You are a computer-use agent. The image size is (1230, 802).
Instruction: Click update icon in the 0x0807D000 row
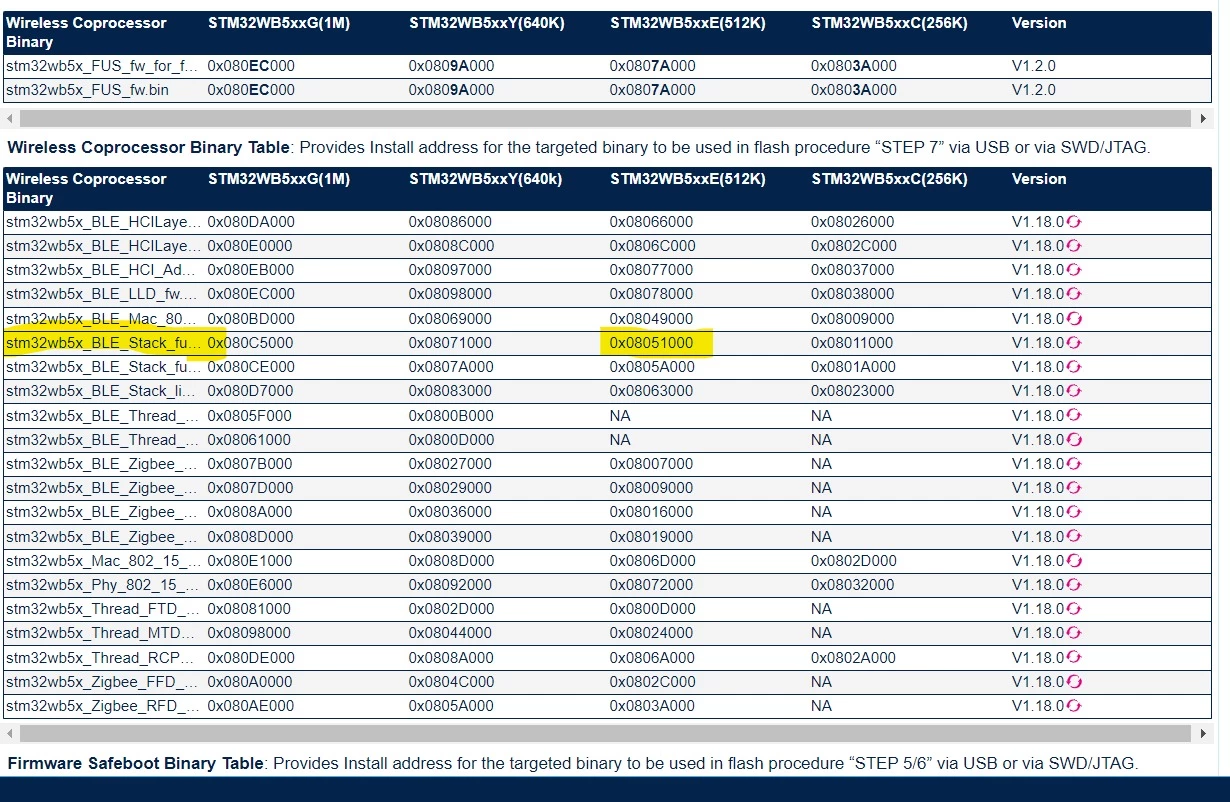pos(1074,488)
